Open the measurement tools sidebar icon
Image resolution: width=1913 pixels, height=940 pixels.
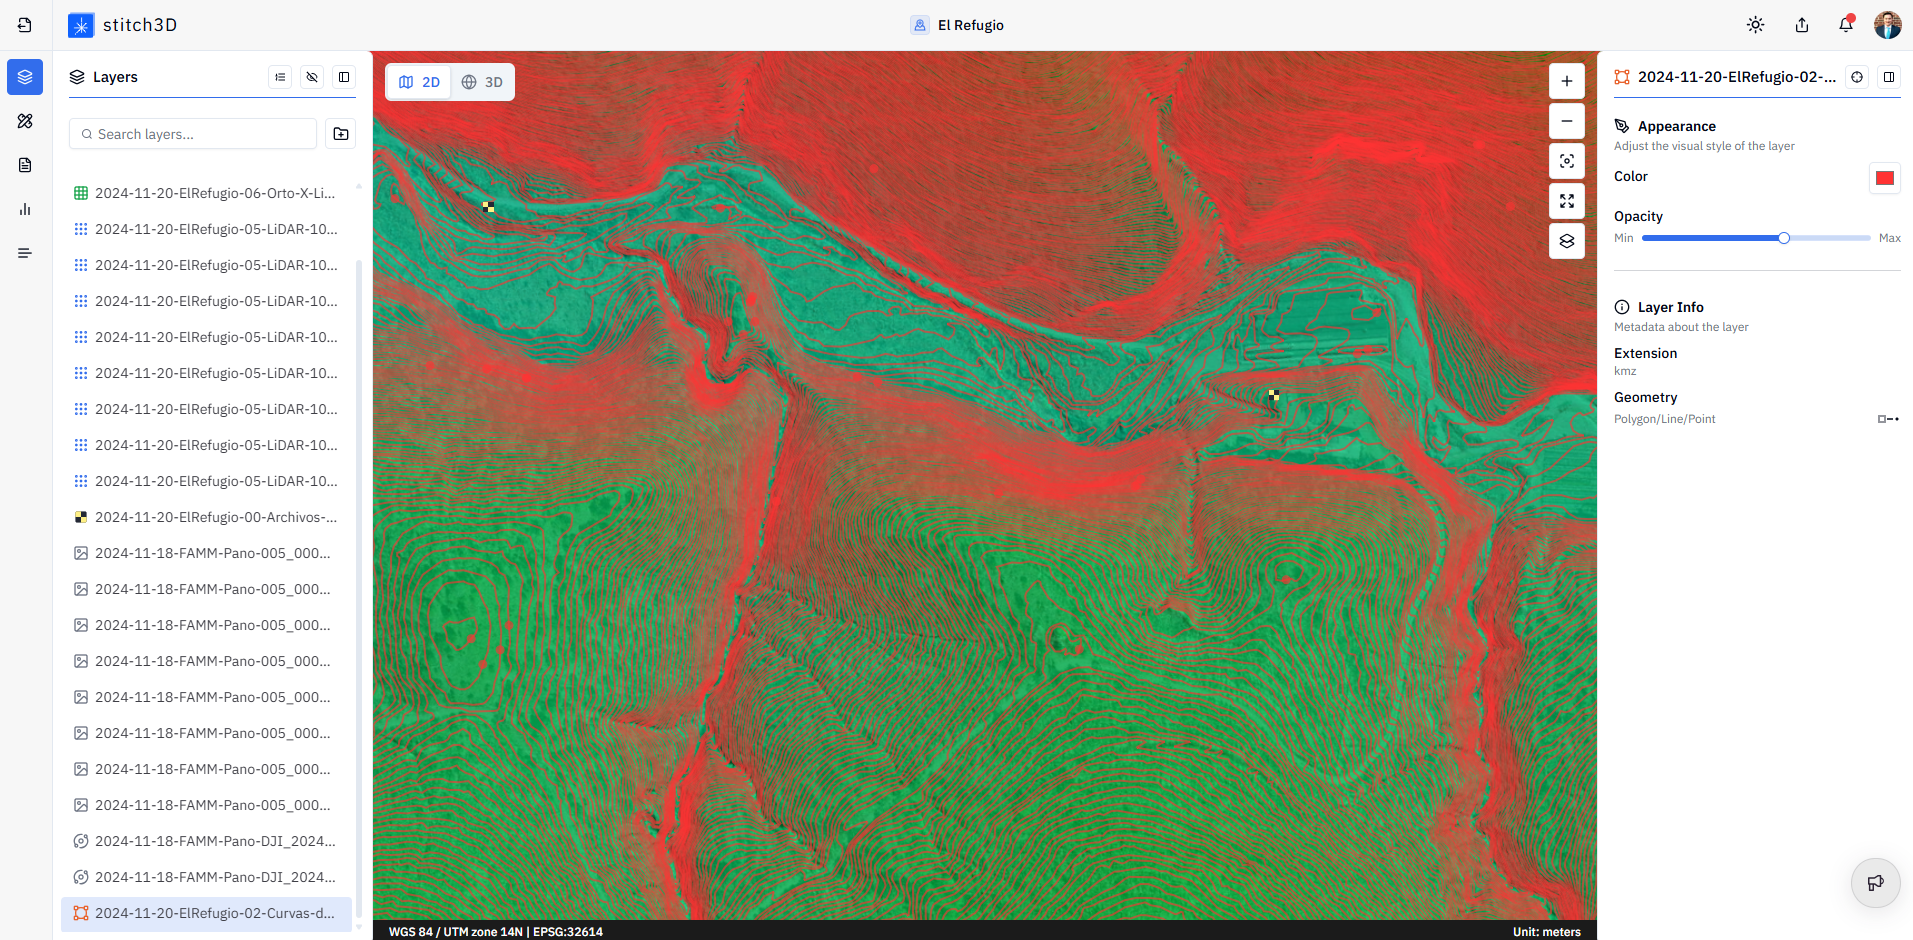[25, 121]
